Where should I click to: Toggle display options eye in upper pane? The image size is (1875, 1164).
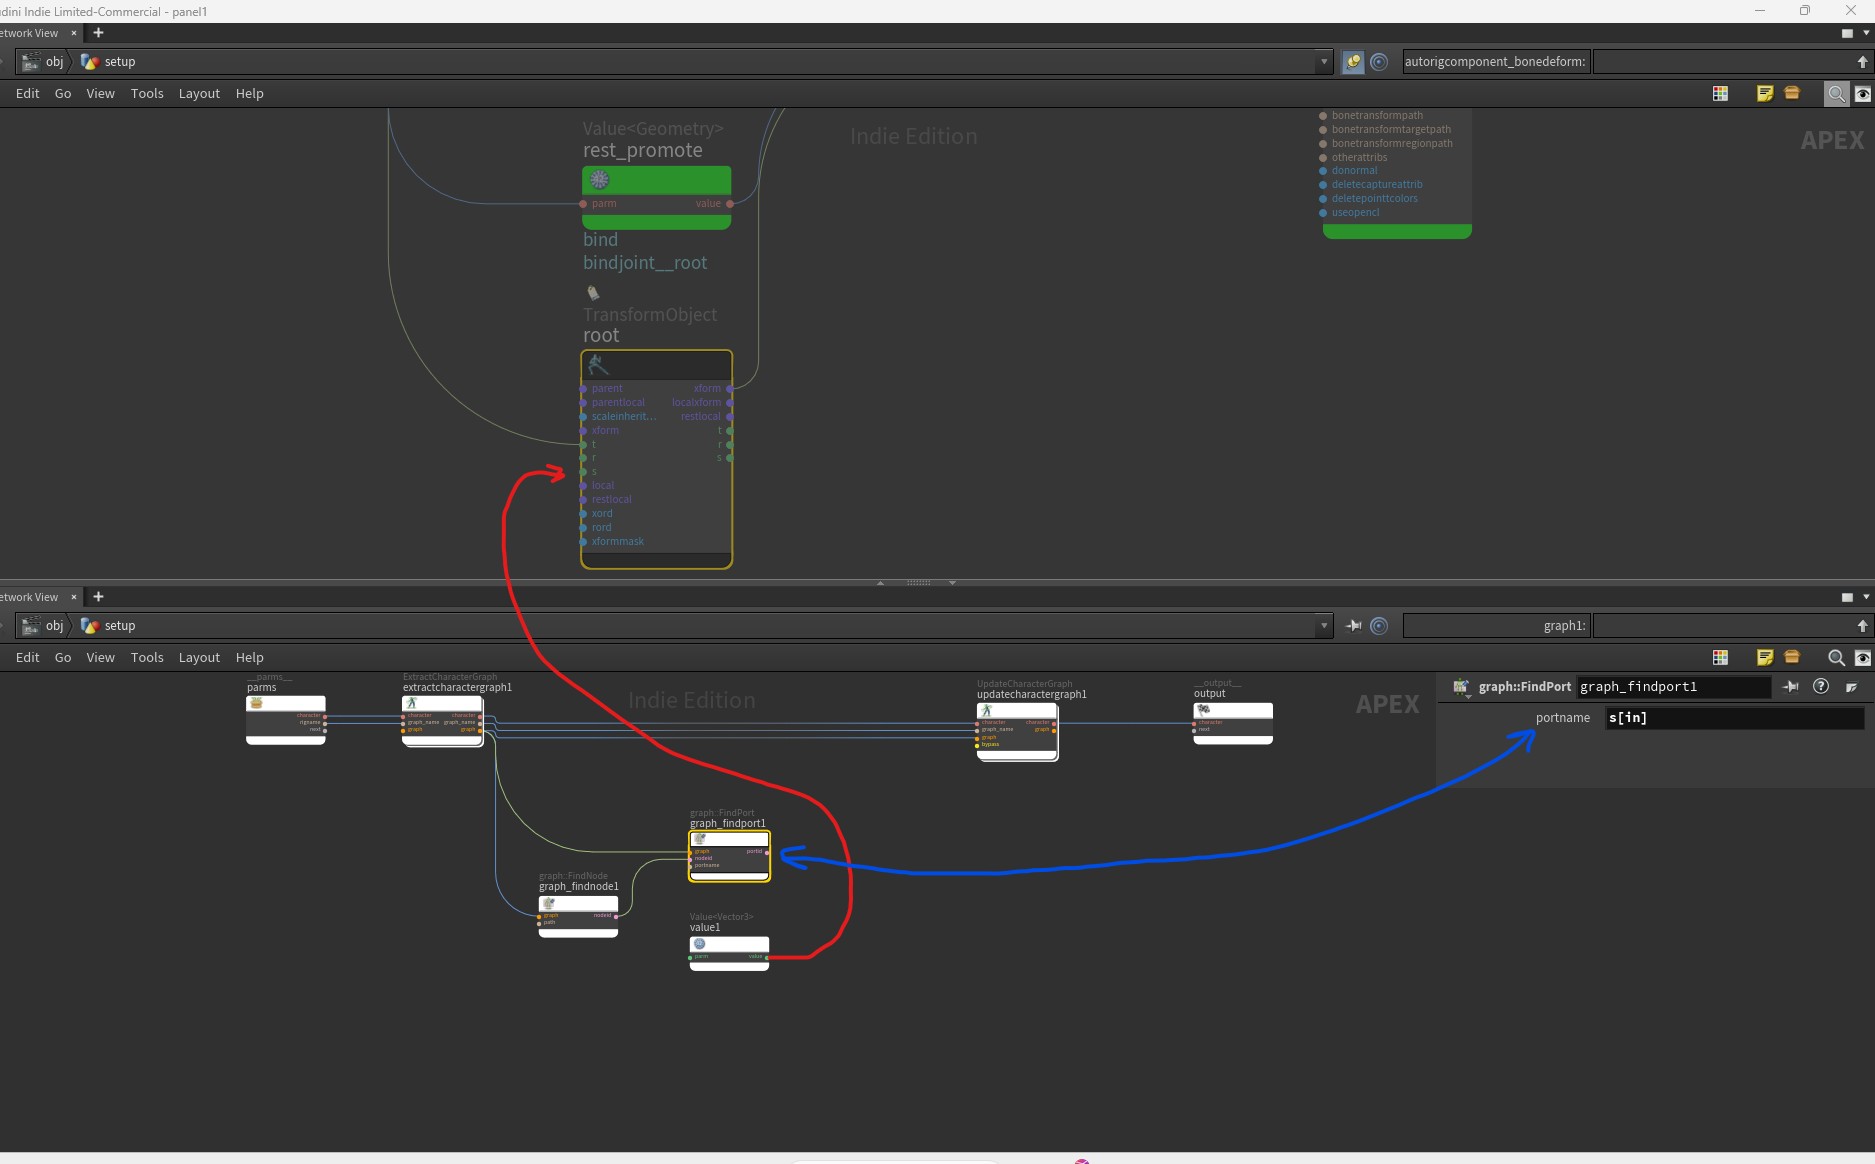(1863, 94)
